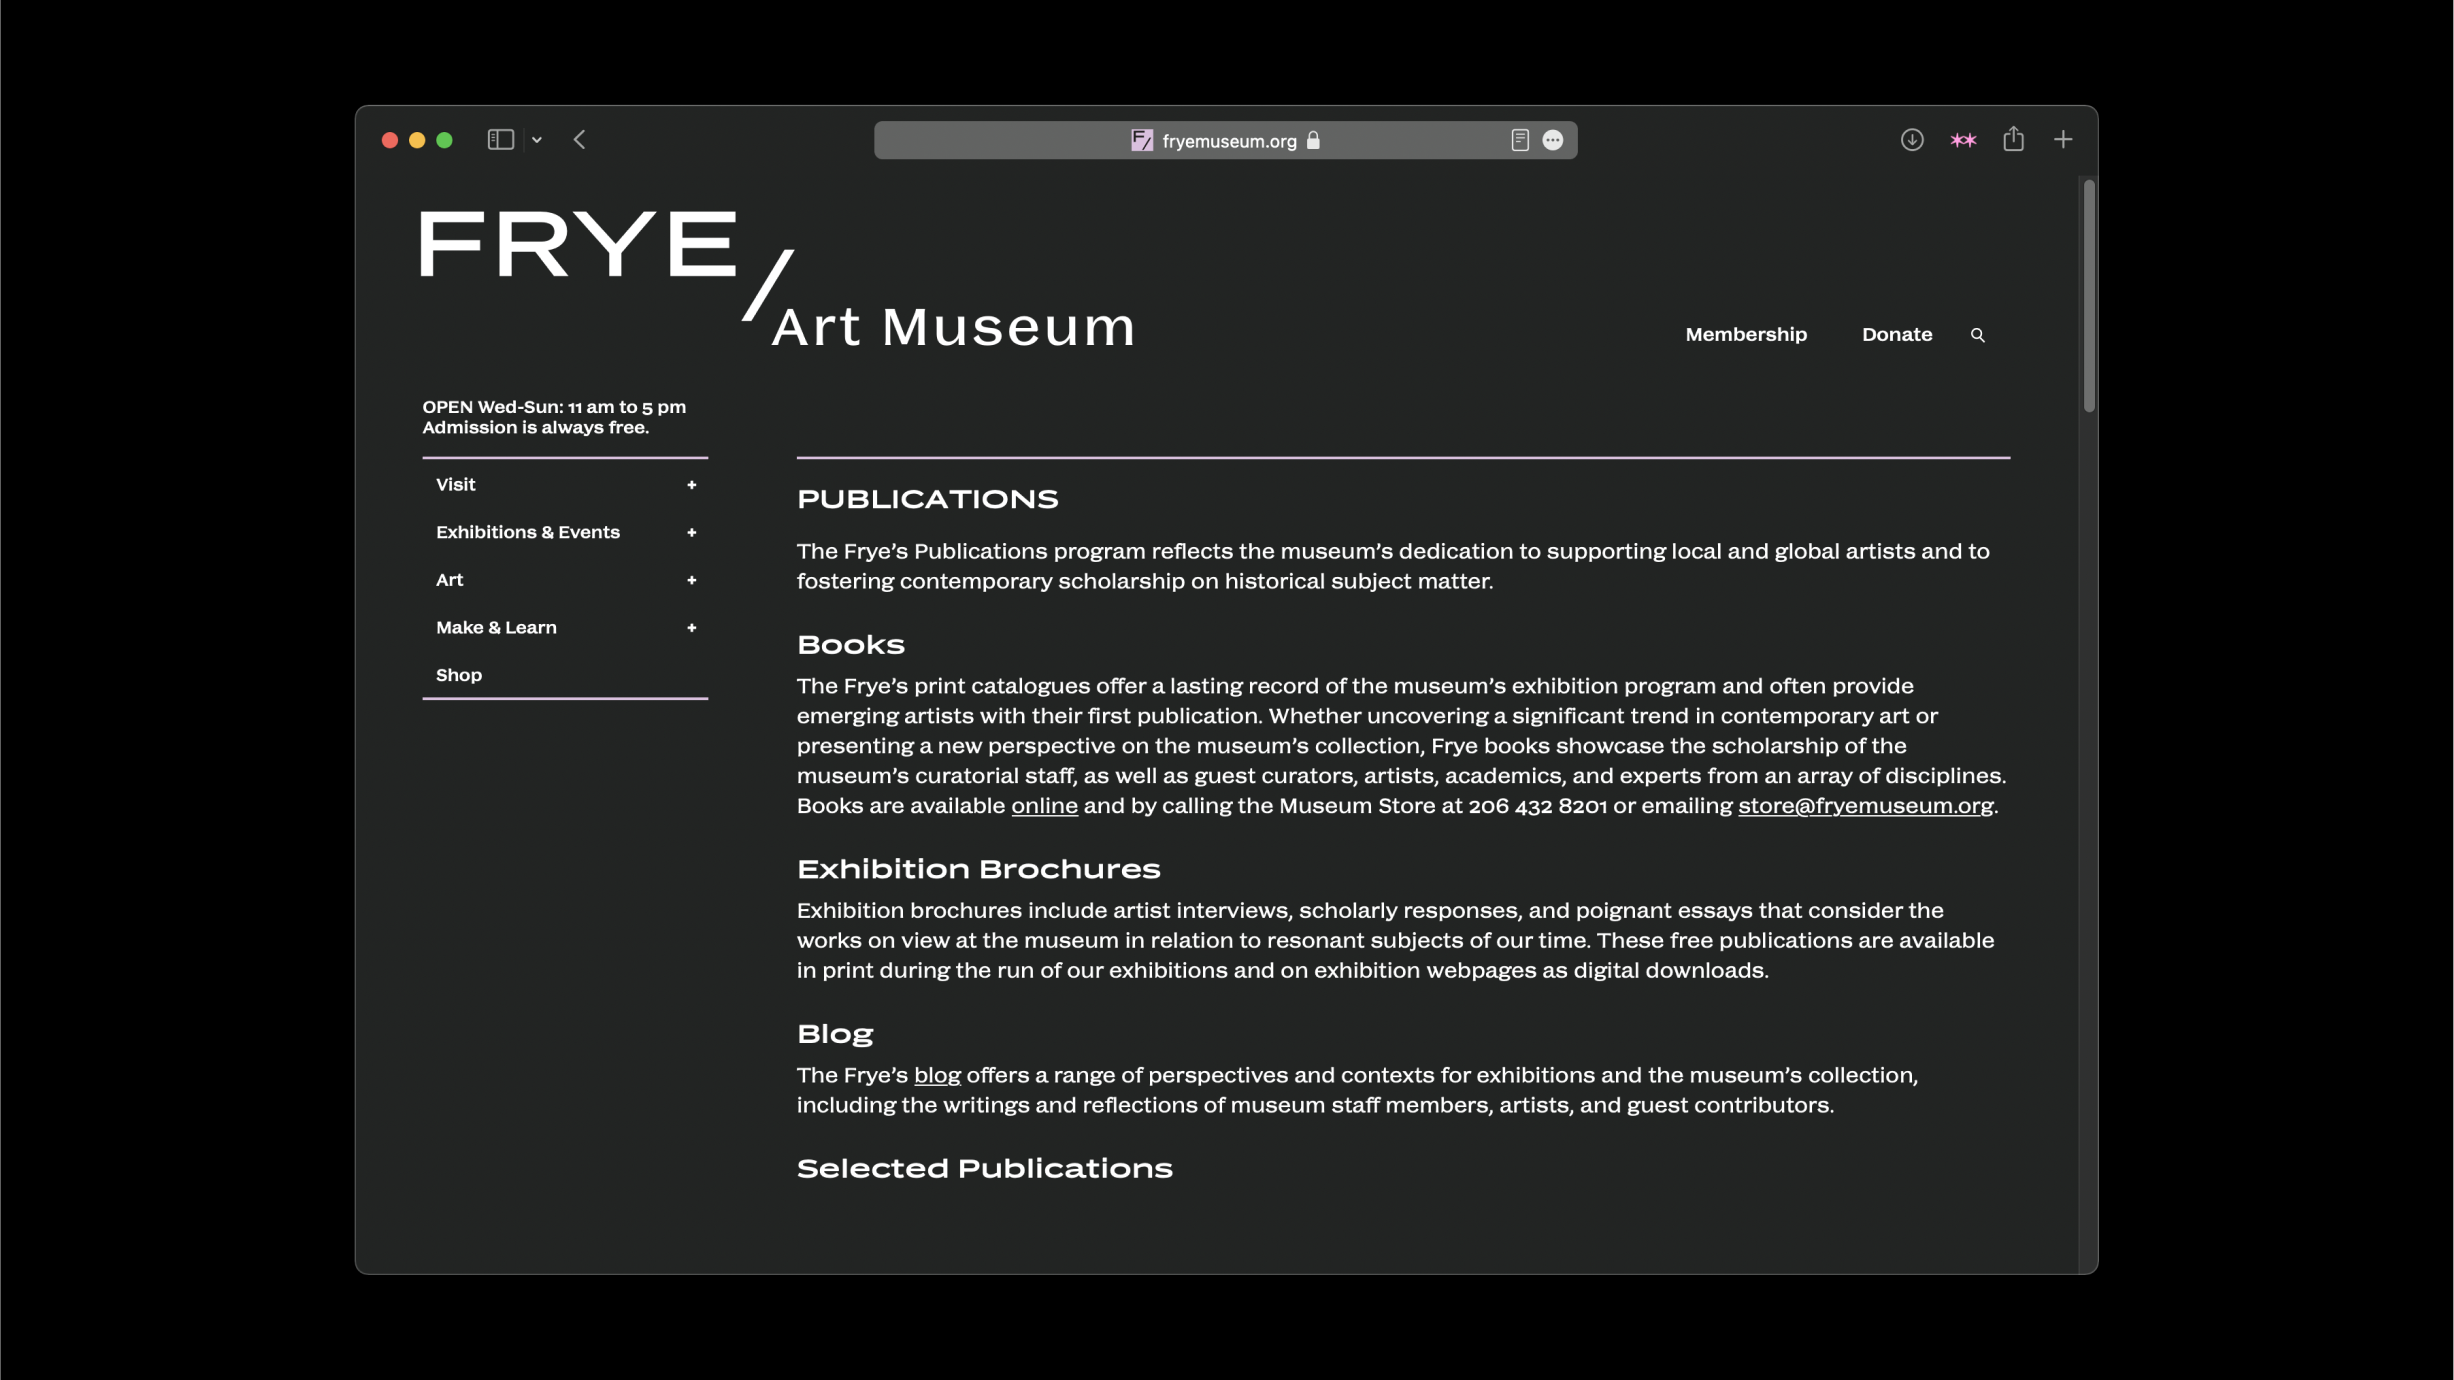Viewport: 2454px width, 1380px height.
Task: Open the Shop sidebar menu item
Action: point(459,675)
